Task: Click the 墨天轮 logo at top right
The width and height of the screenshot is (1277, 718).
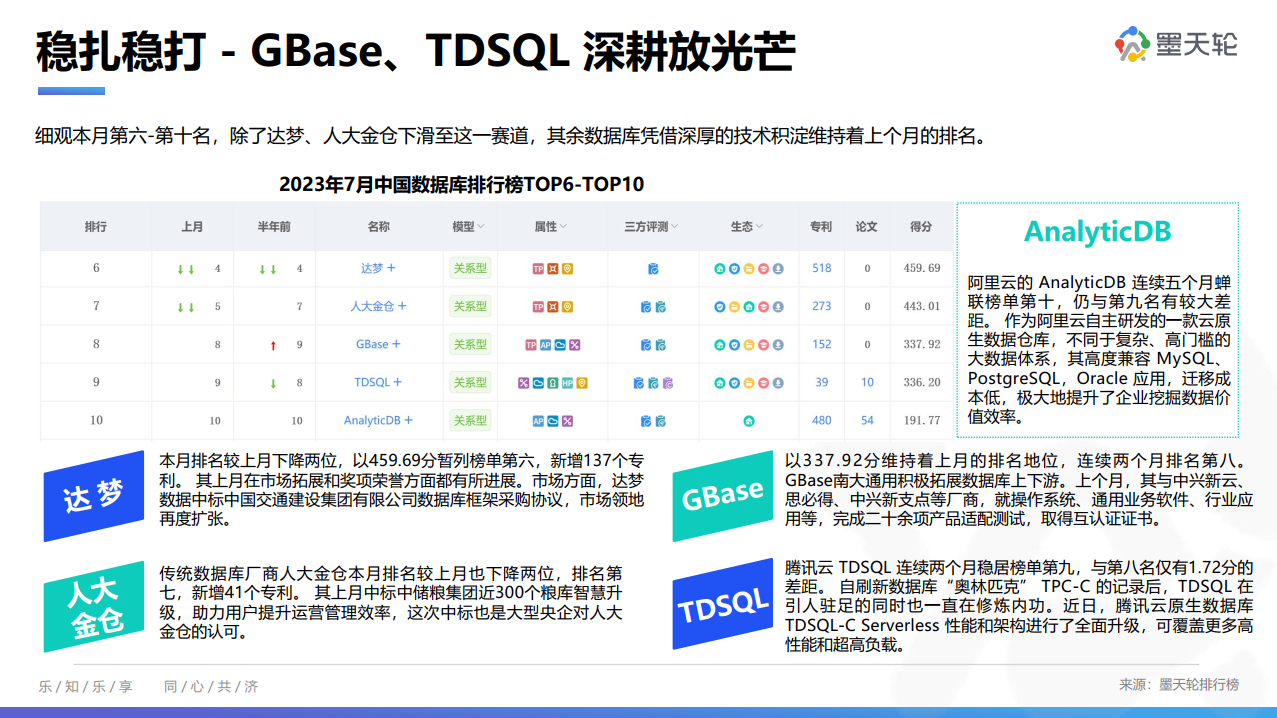Action: (x=1176, y=44)
